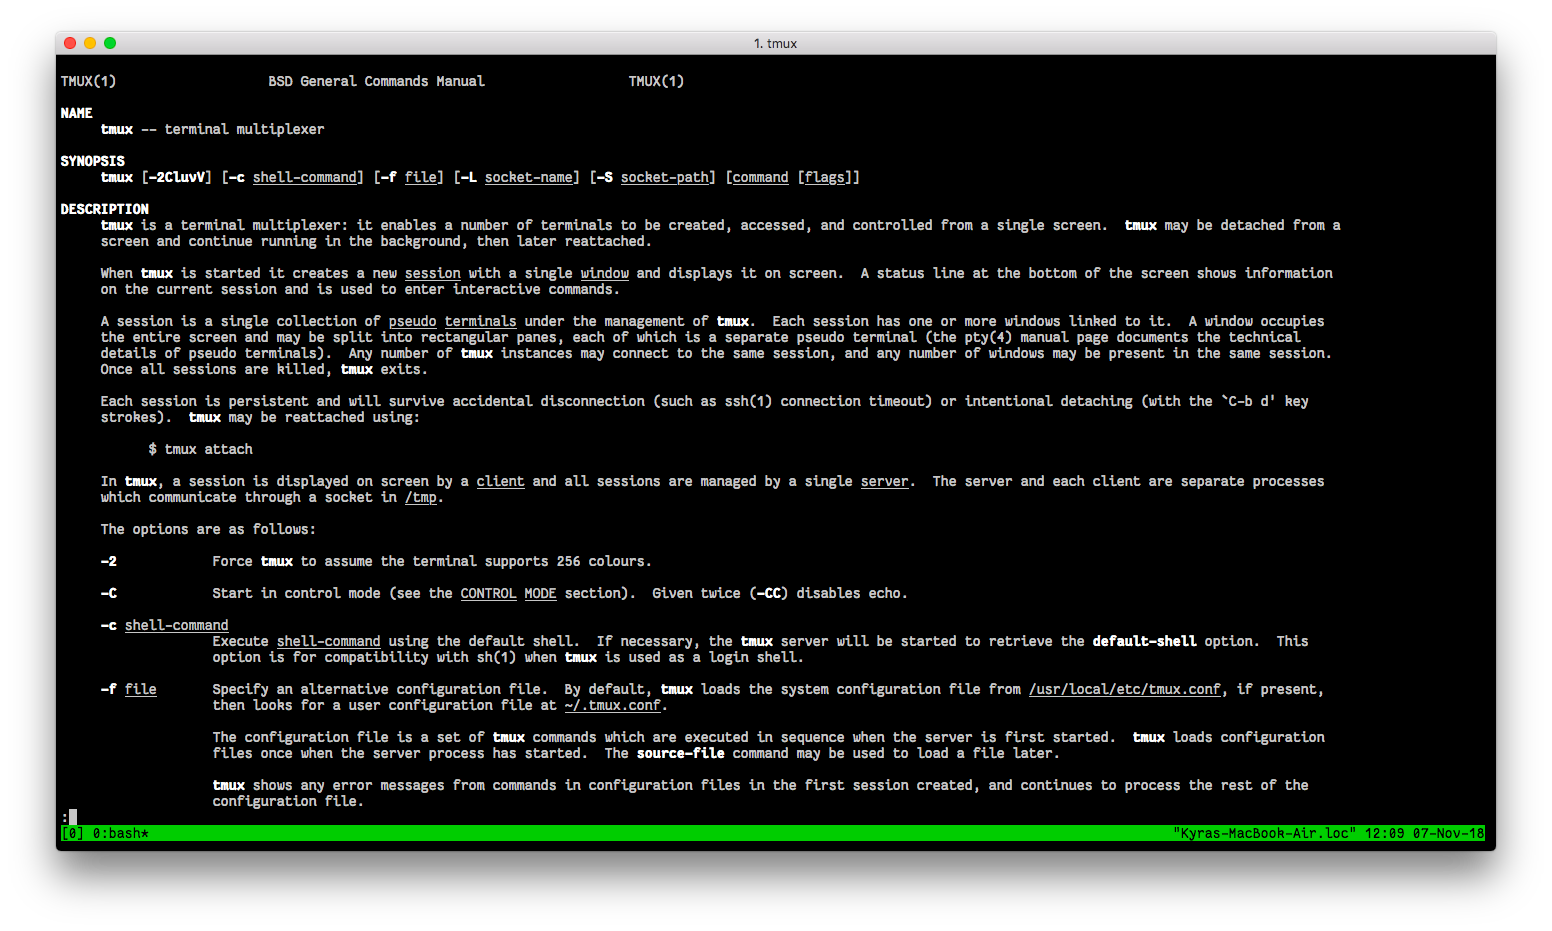Viewport: 1552px width, 931px height.
Task: Click the session index [0] on status bar
Action: coord(70,831)
